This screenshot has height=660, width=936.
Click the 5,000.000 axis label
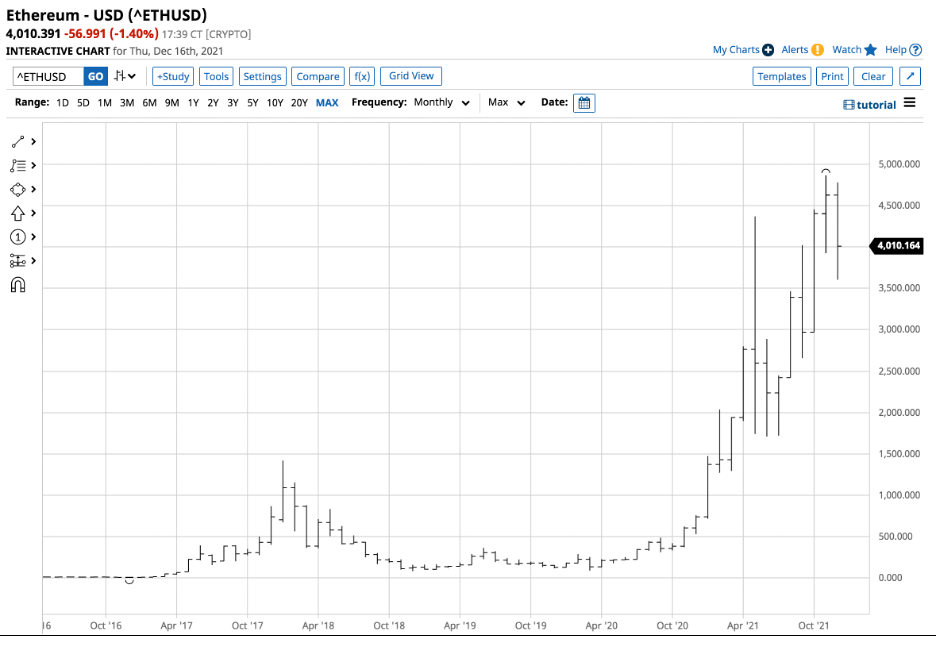[x=899, y=164]
